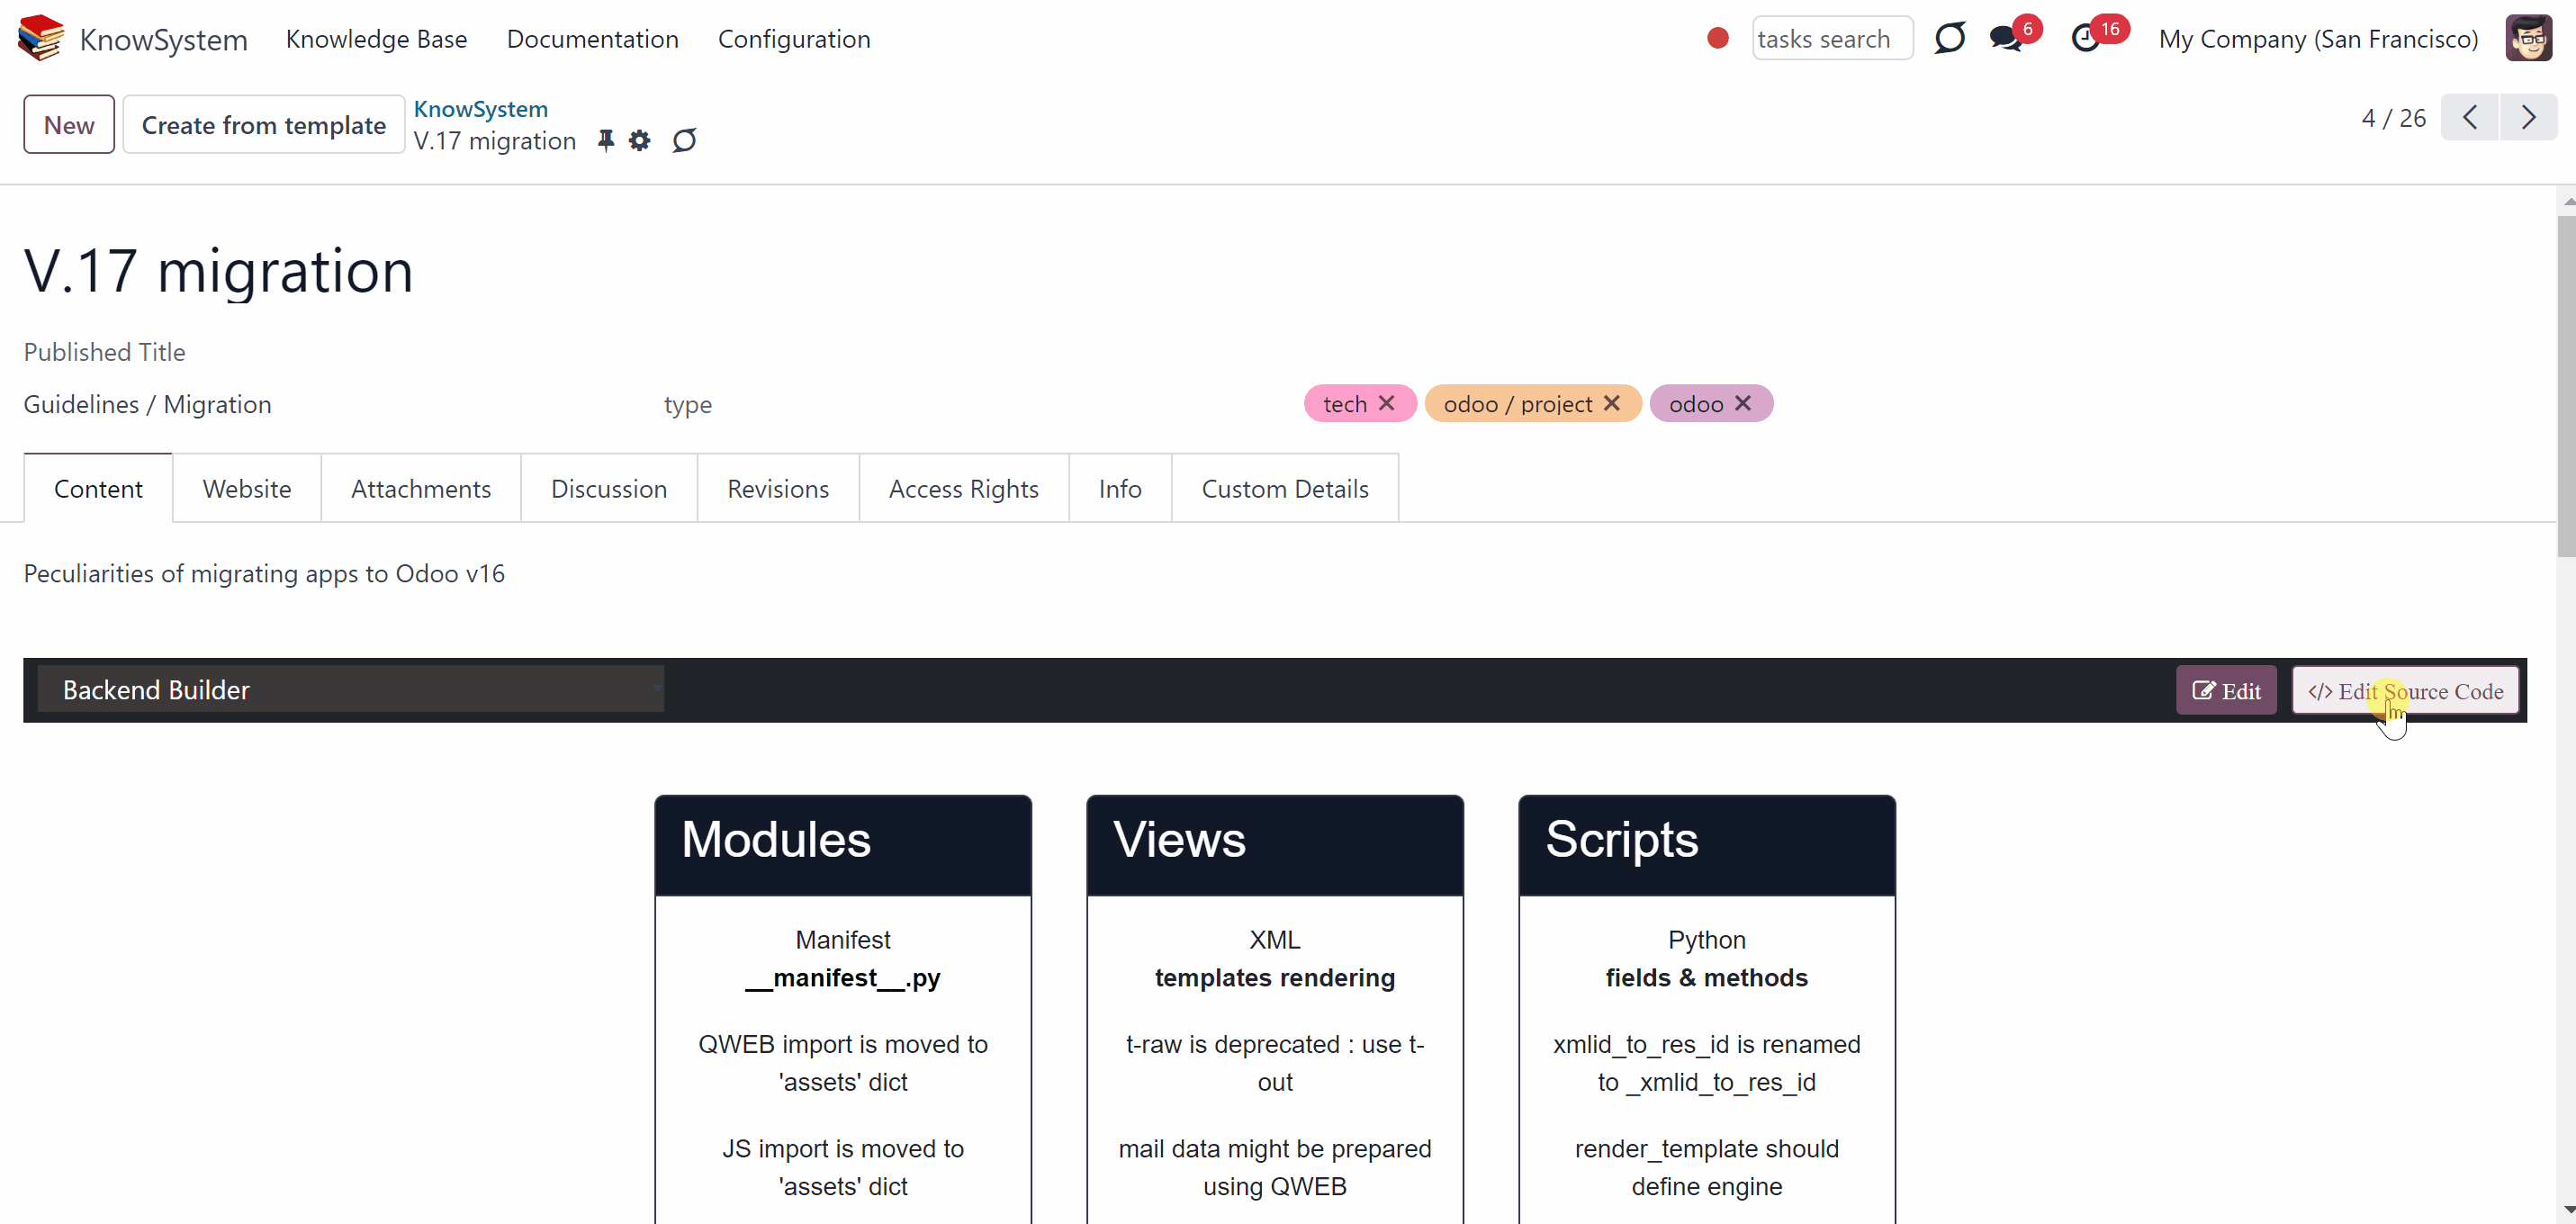
Task: Go to the next record arrow
Action: pyautogui.click(x=2528, y=118)
